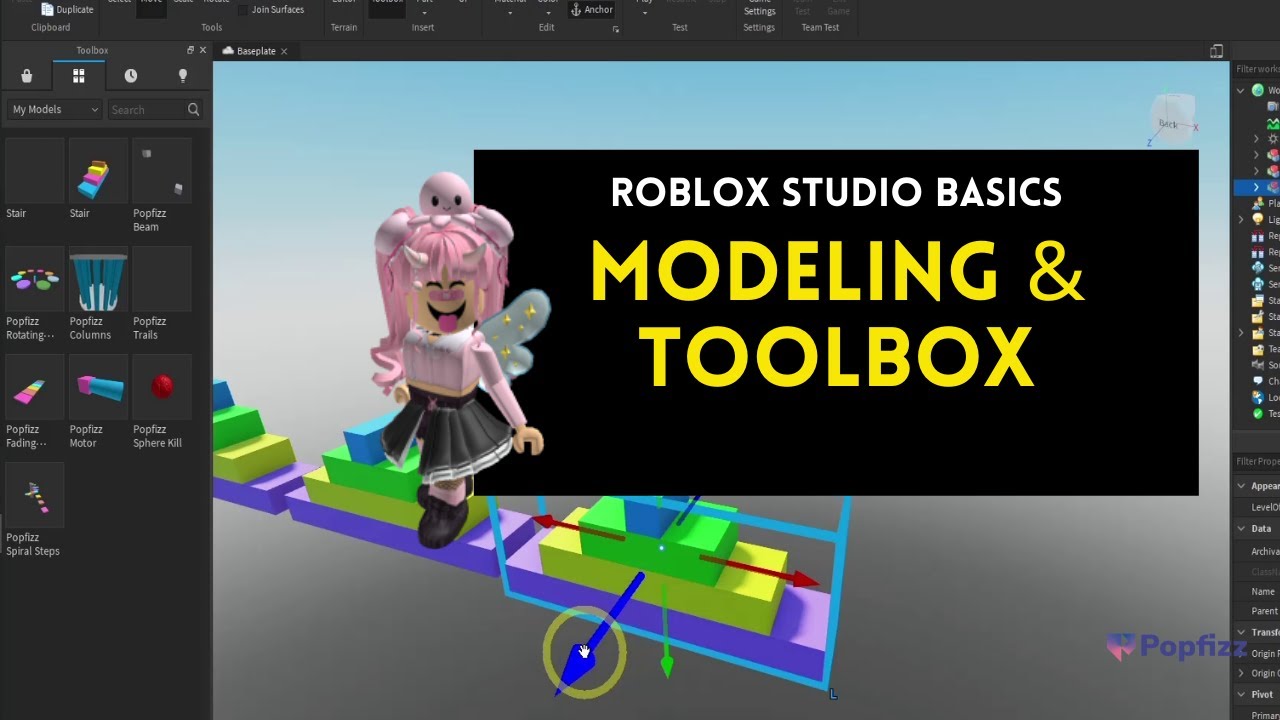Open the Material dropdown arrow in Edit group
1280x720 pixels.
[510, 13]
